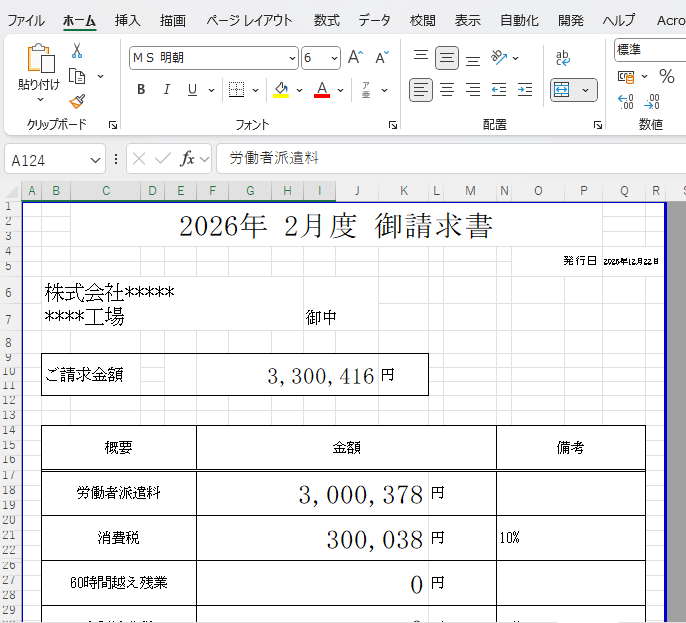Click the Wrap Text icon
Screen dimensions: 686x623
click(563, 58)
